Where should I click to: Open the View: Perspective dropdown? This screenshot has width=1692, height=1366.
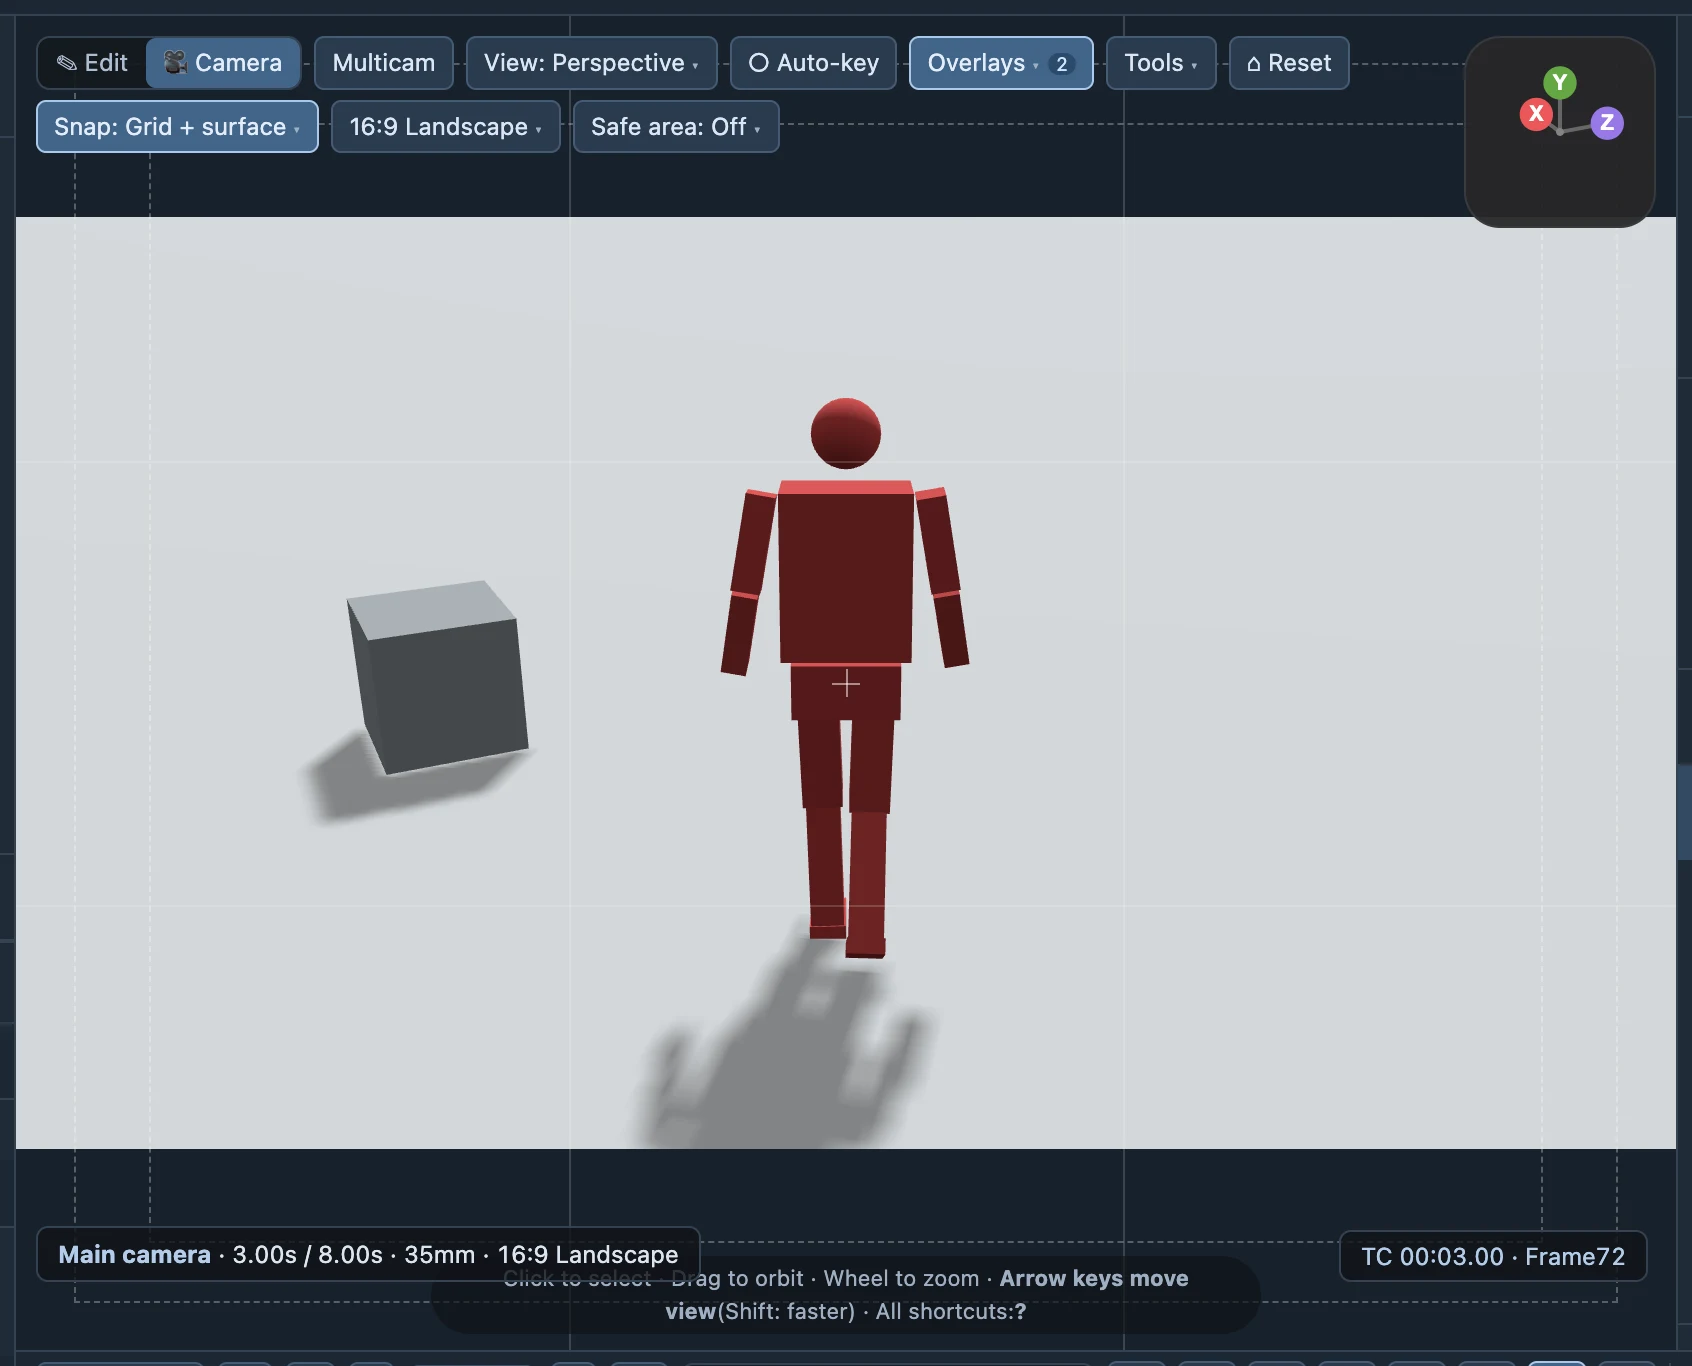[x=591, y=63]
